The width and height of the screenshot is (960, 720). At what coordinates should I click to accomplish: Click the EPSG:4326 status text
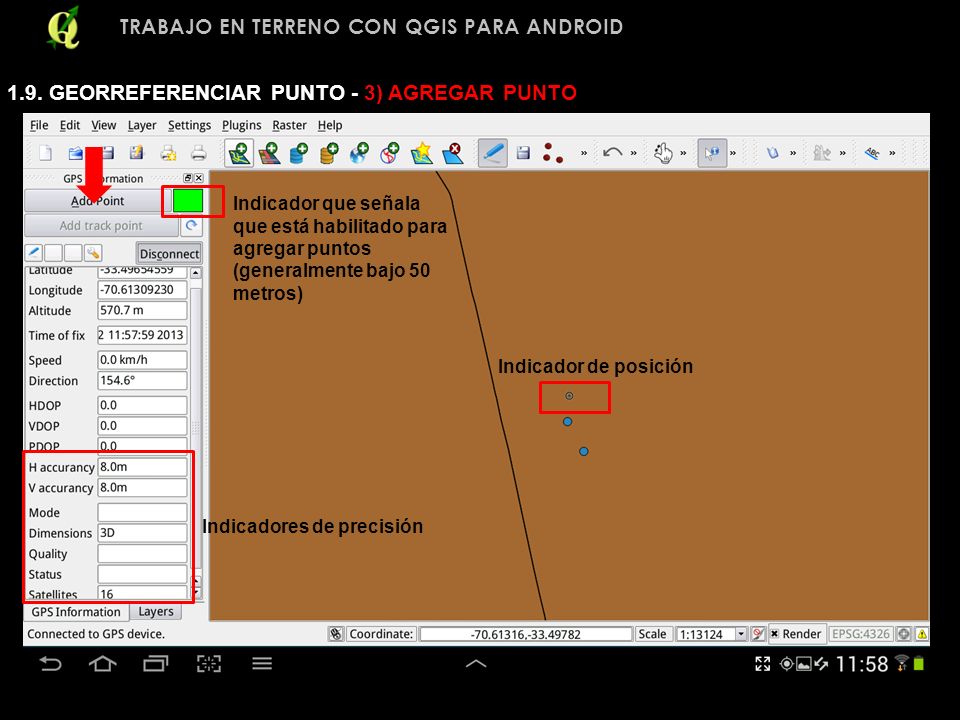point(860,634)
